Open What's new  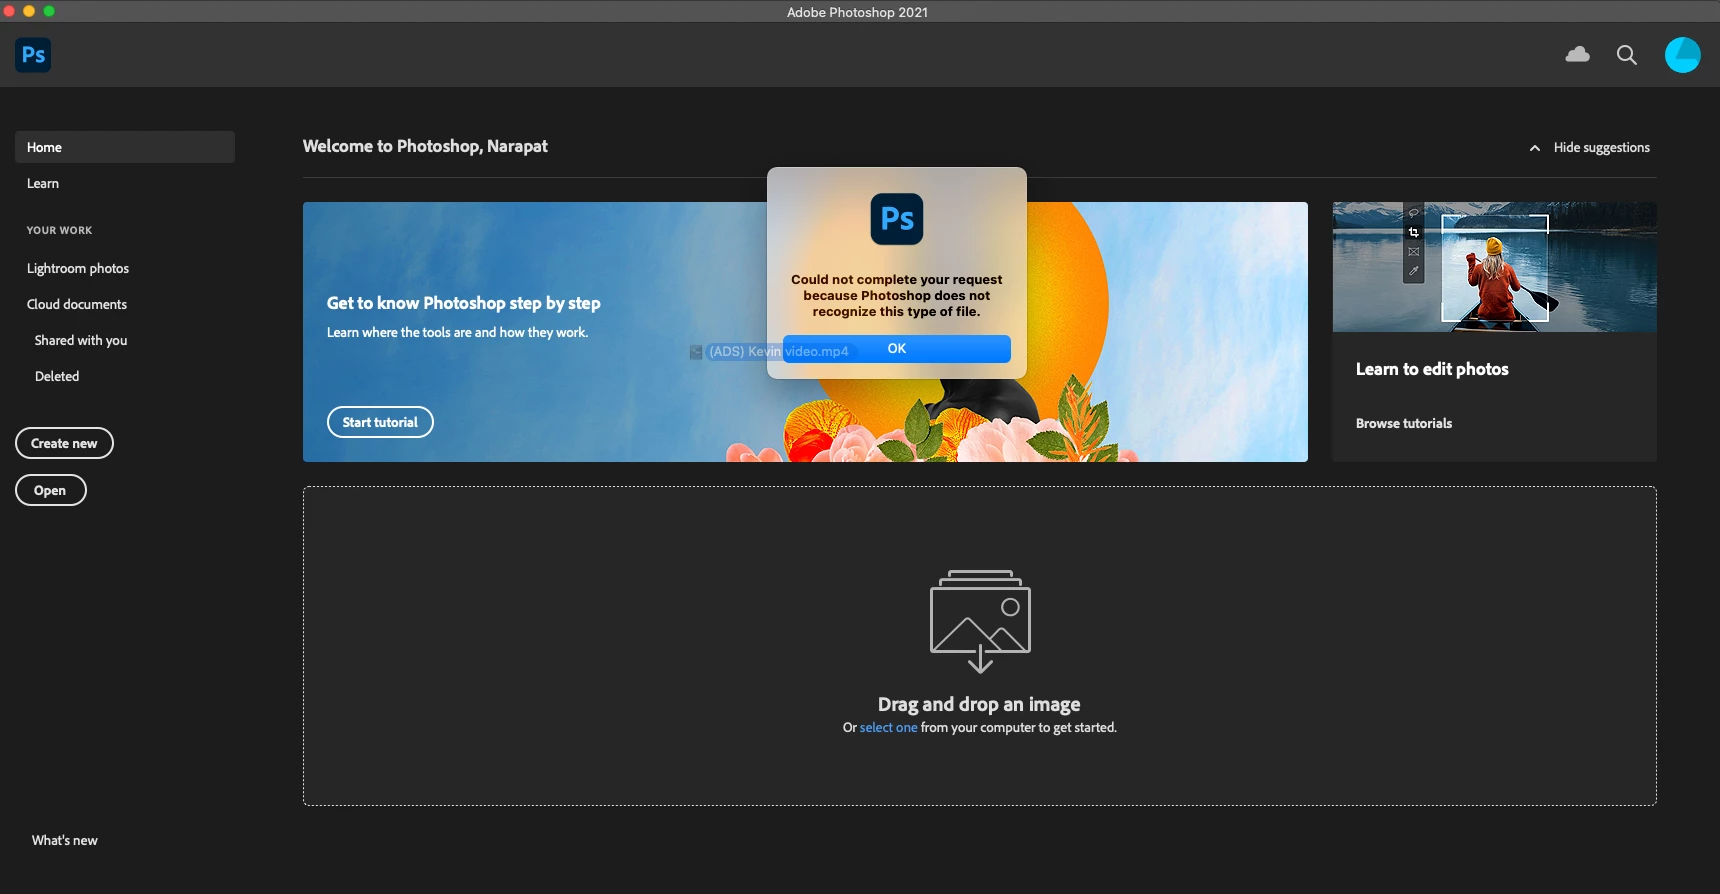point(65,840)
